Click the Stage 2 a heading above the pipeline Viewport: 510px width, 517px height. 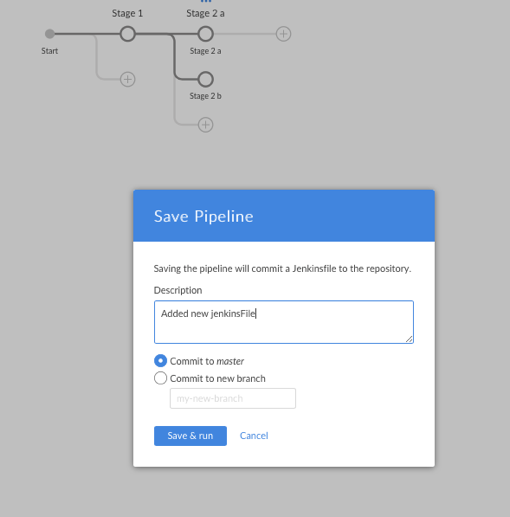(x=205, y=13)
